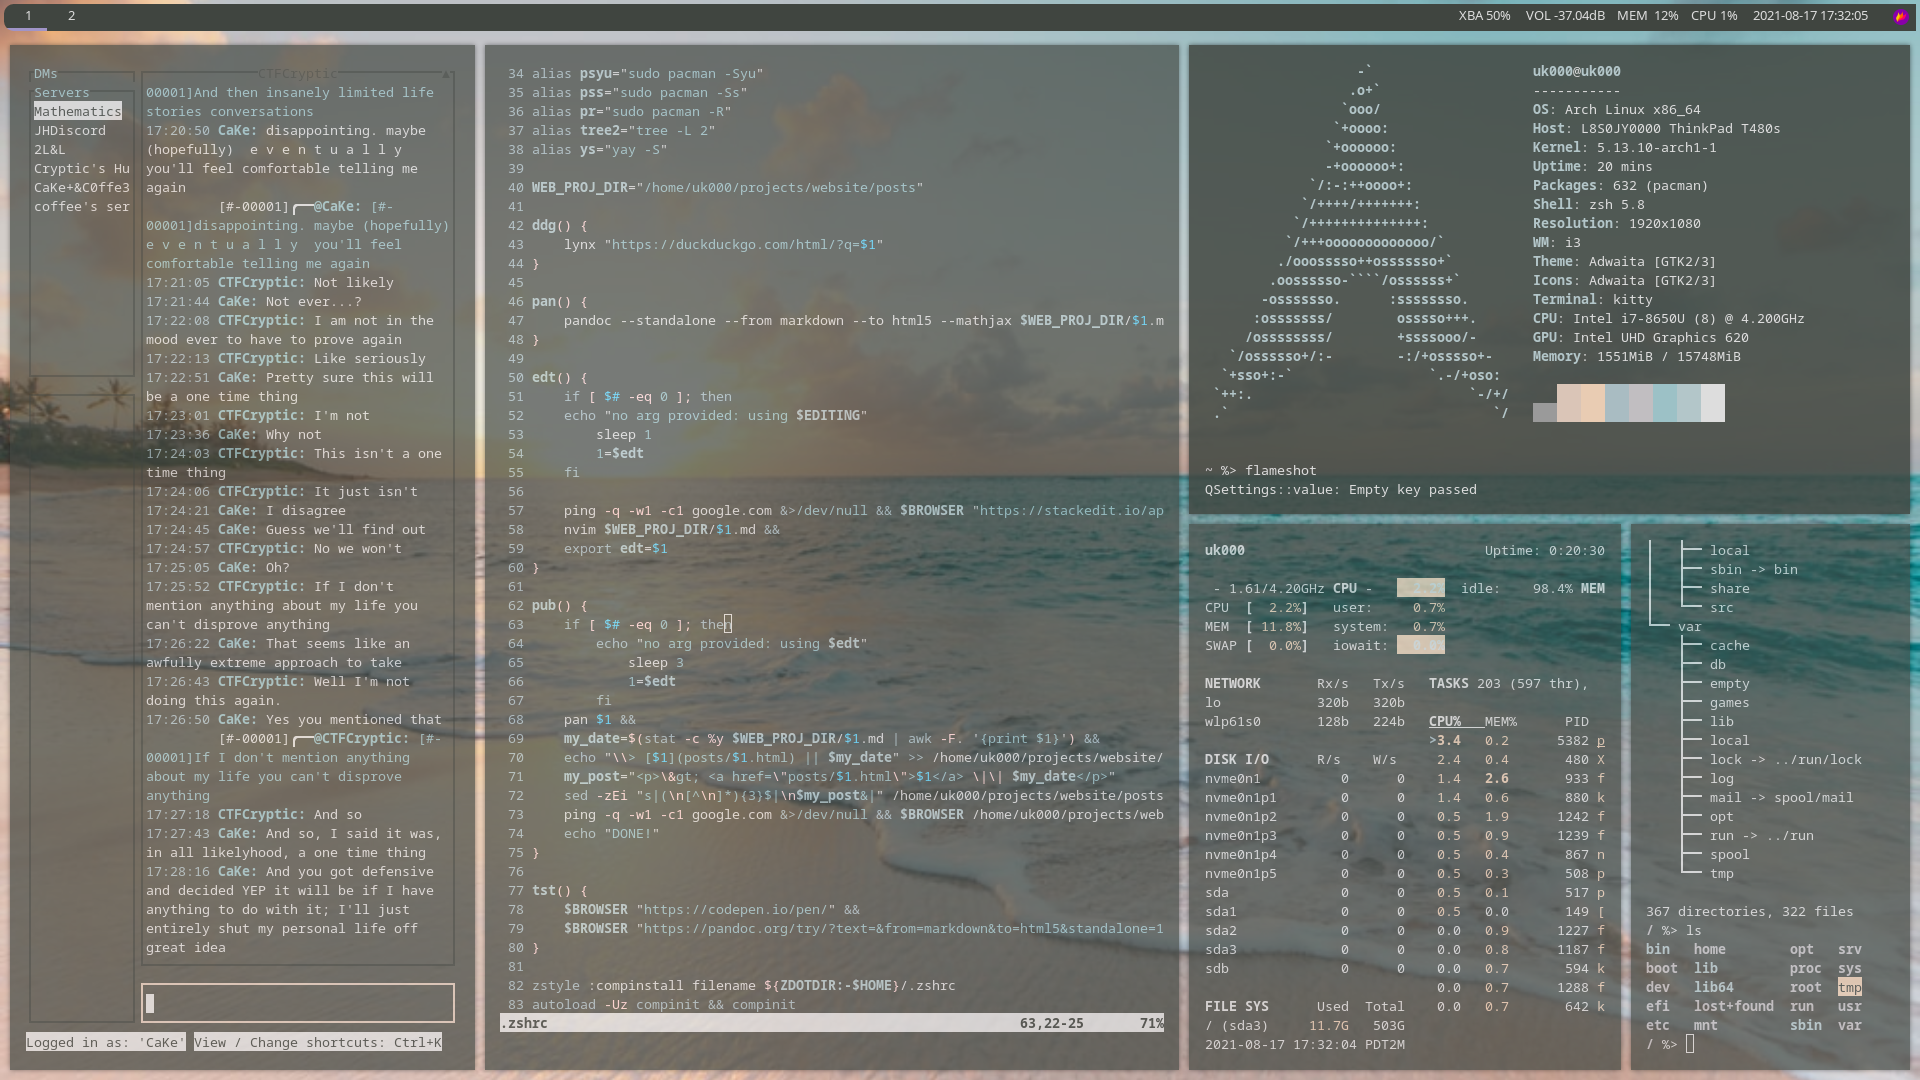
Task: Click the echo "DONE!" line 74
Action: point(612,834)
